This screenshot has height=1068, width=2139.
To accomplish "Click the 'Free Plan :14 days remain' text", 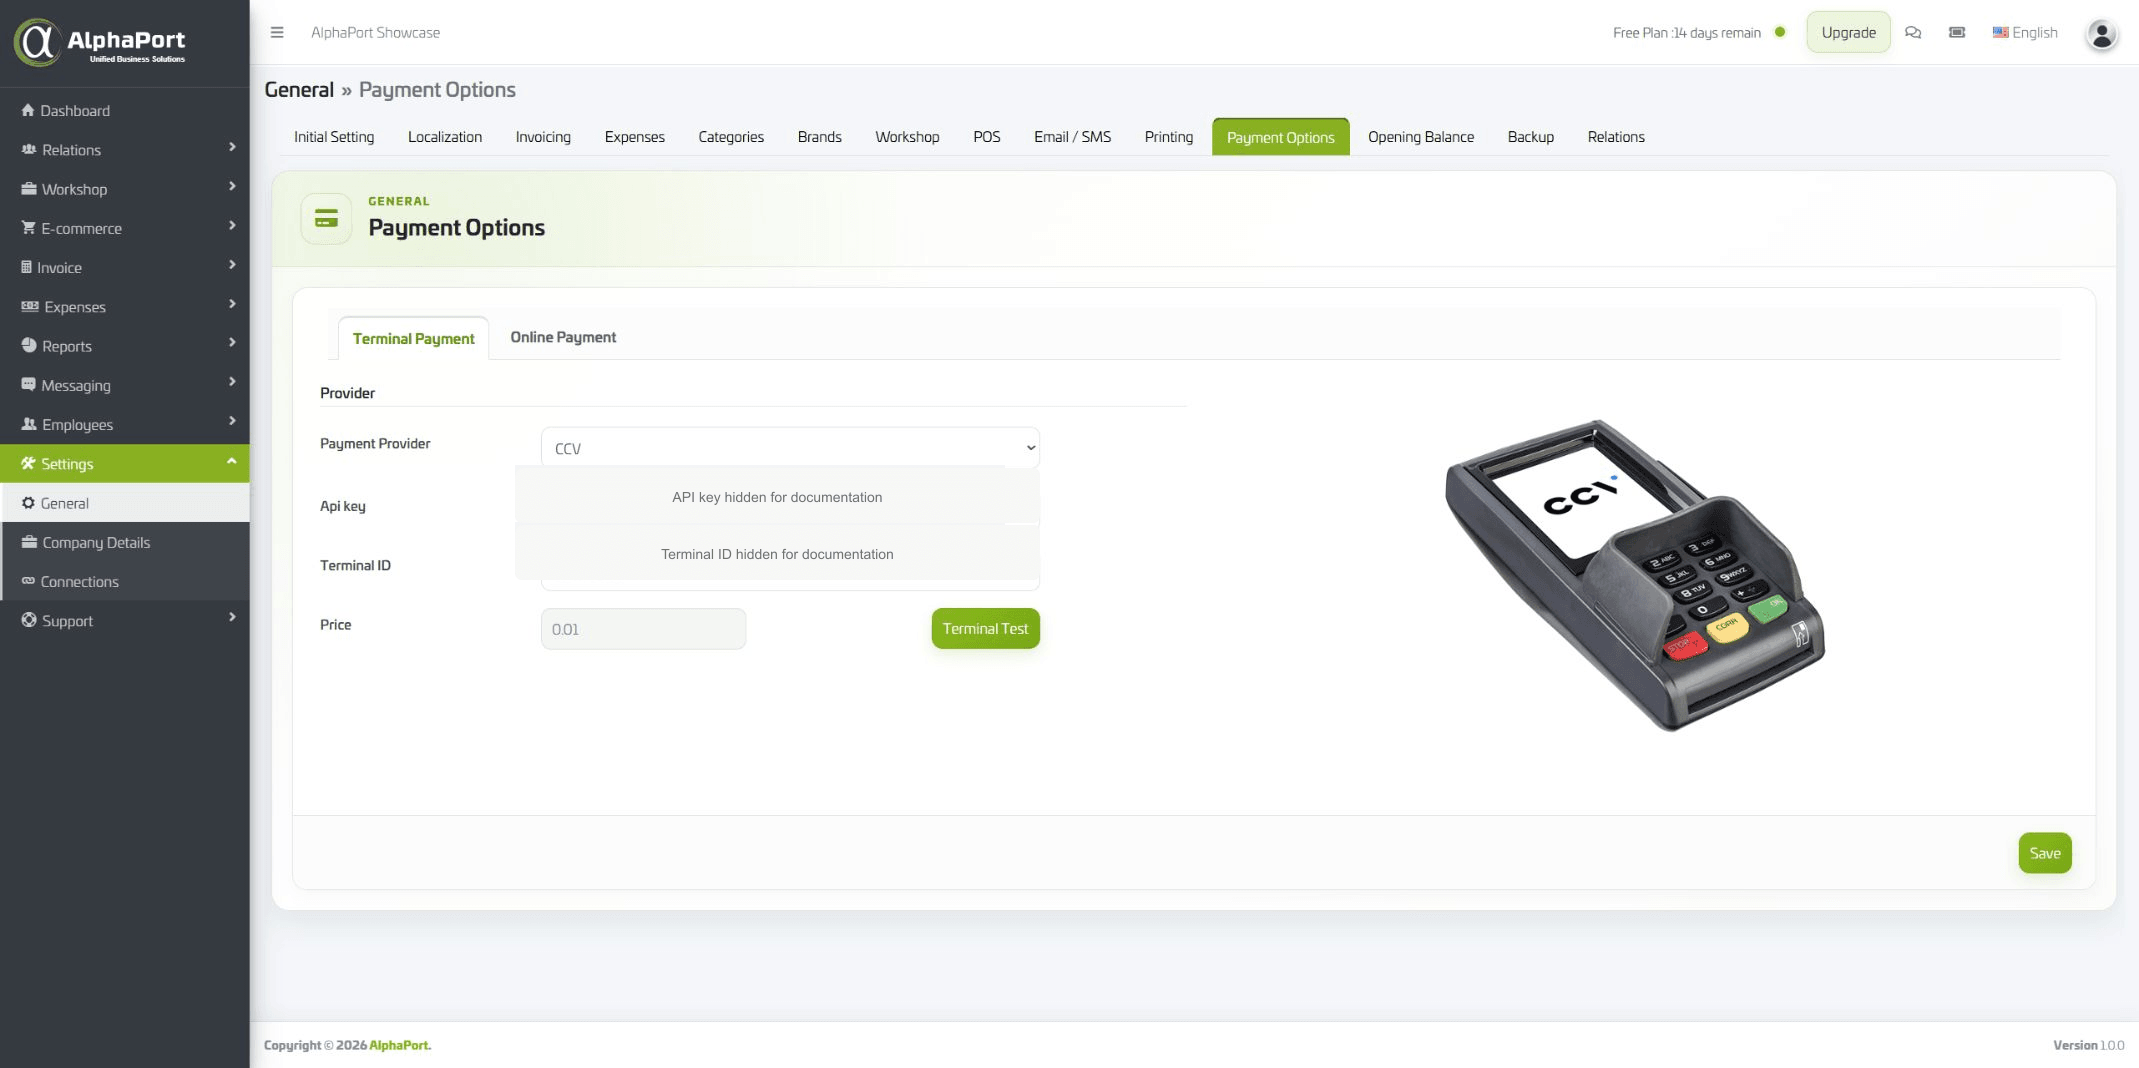I will click(1686, 33).
